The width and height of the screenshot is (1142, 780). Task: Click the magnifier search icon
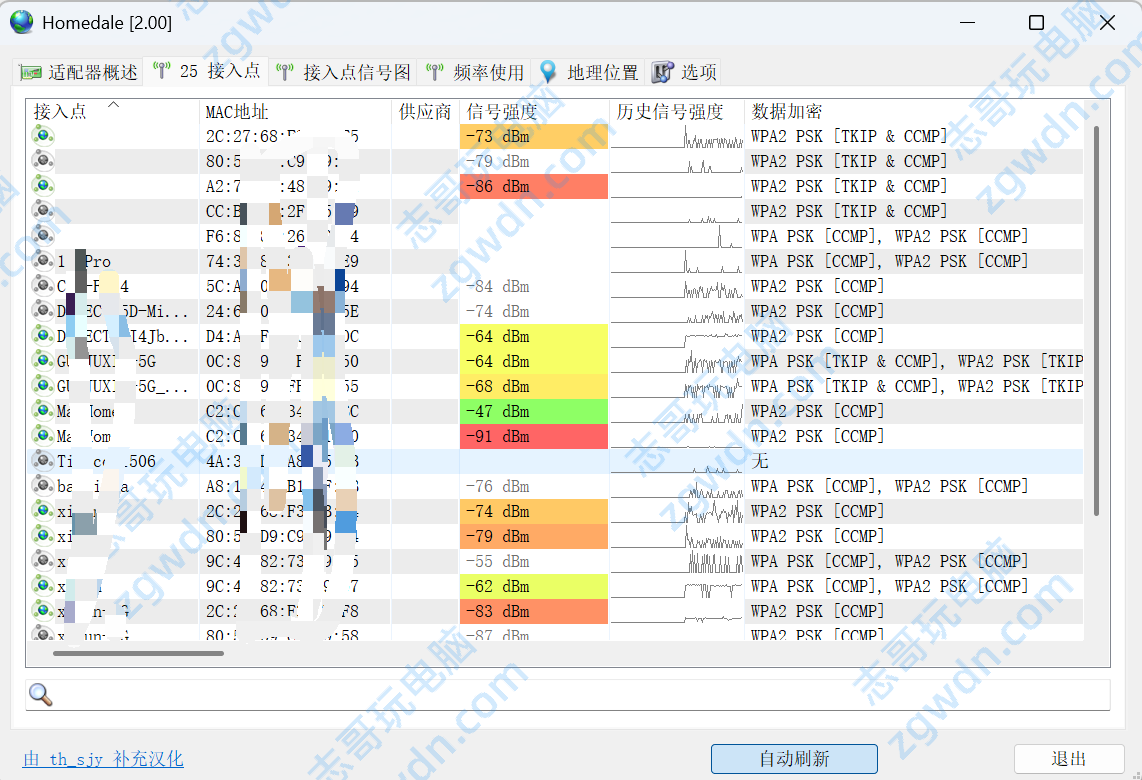40,695
